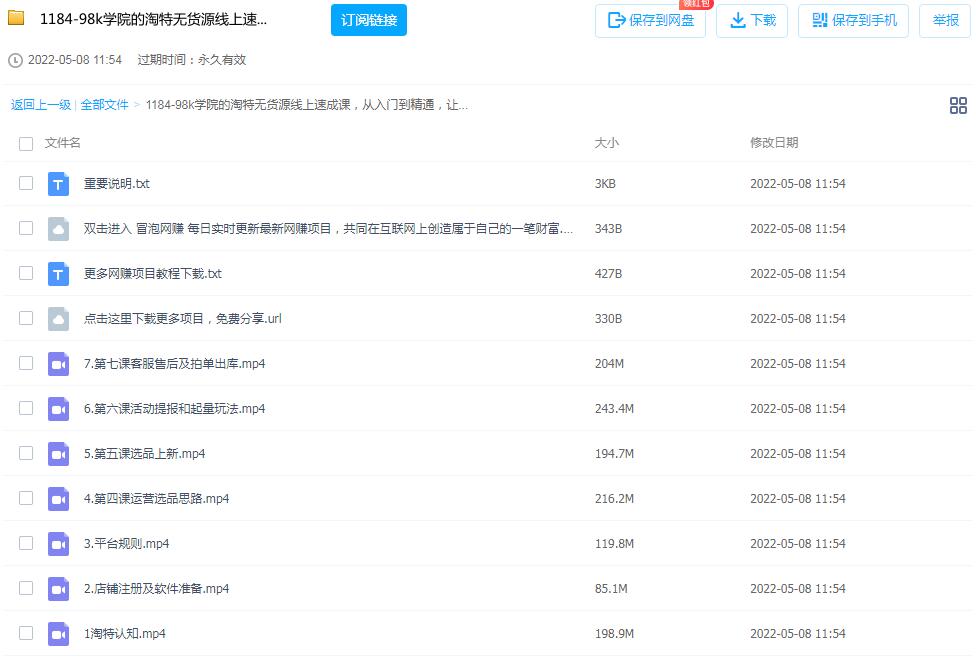Click 保存到网盘 button

[650, 21]
